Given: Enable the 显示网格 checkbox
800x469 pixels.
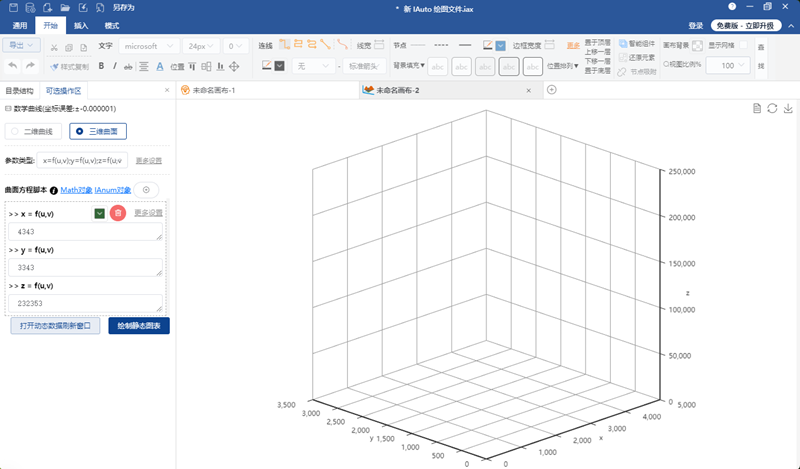Looking at the screenshot, I should tap(743, 45).
